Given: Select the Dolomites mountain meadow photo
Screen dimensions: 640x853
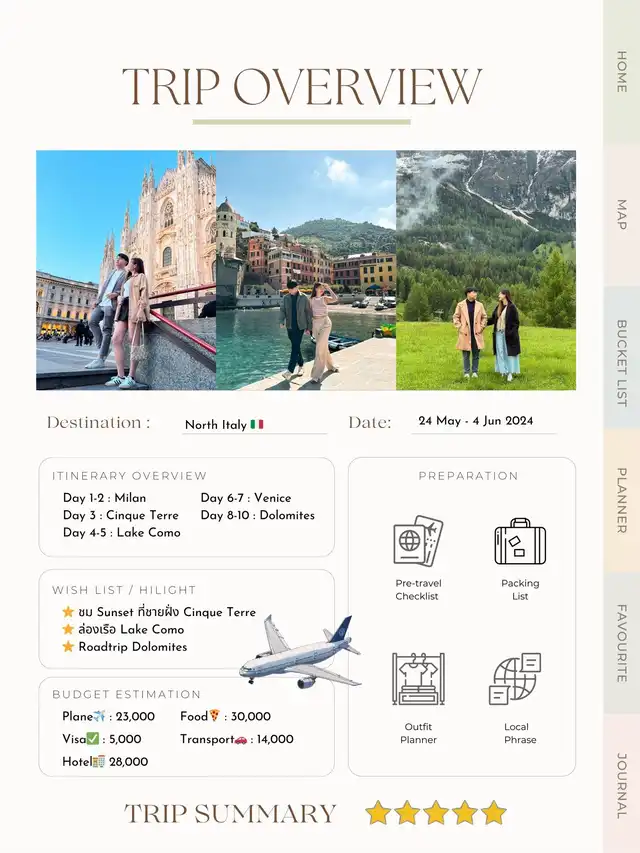Looking at the screenshot, I should tap(486, 270).
